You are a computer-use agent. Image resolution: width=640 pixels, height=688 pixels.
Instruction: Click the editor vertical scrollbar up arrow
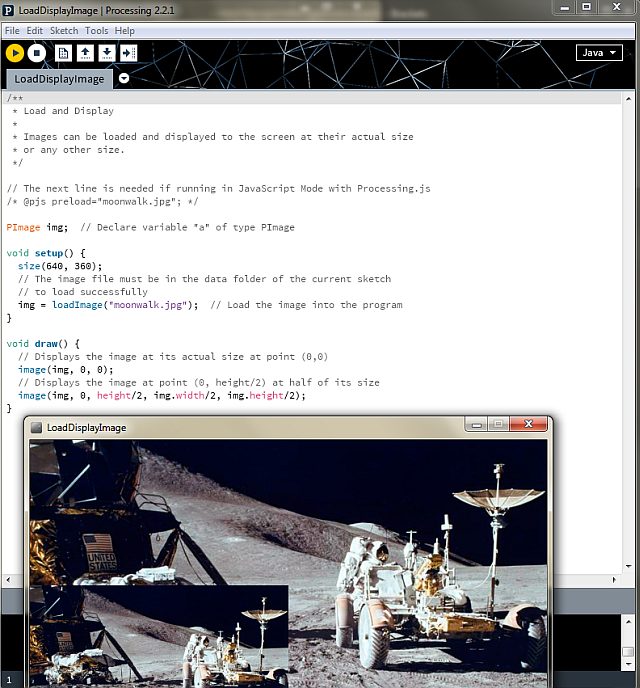click(x=628, y=99)
